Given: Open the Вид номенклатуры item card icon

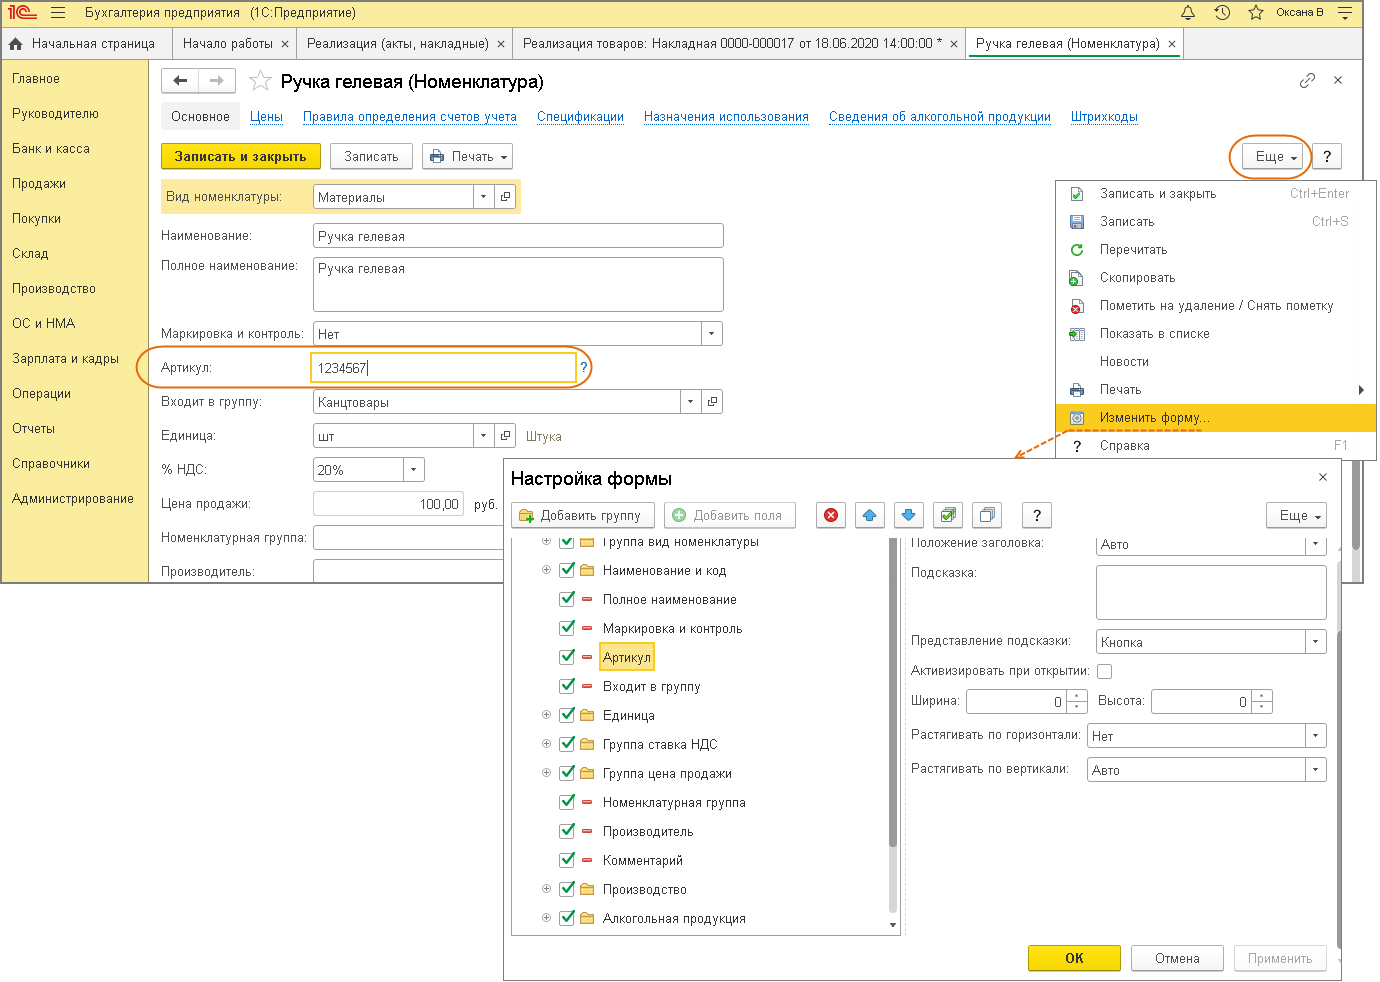Looking at the screenshot, I should point(505,197).
